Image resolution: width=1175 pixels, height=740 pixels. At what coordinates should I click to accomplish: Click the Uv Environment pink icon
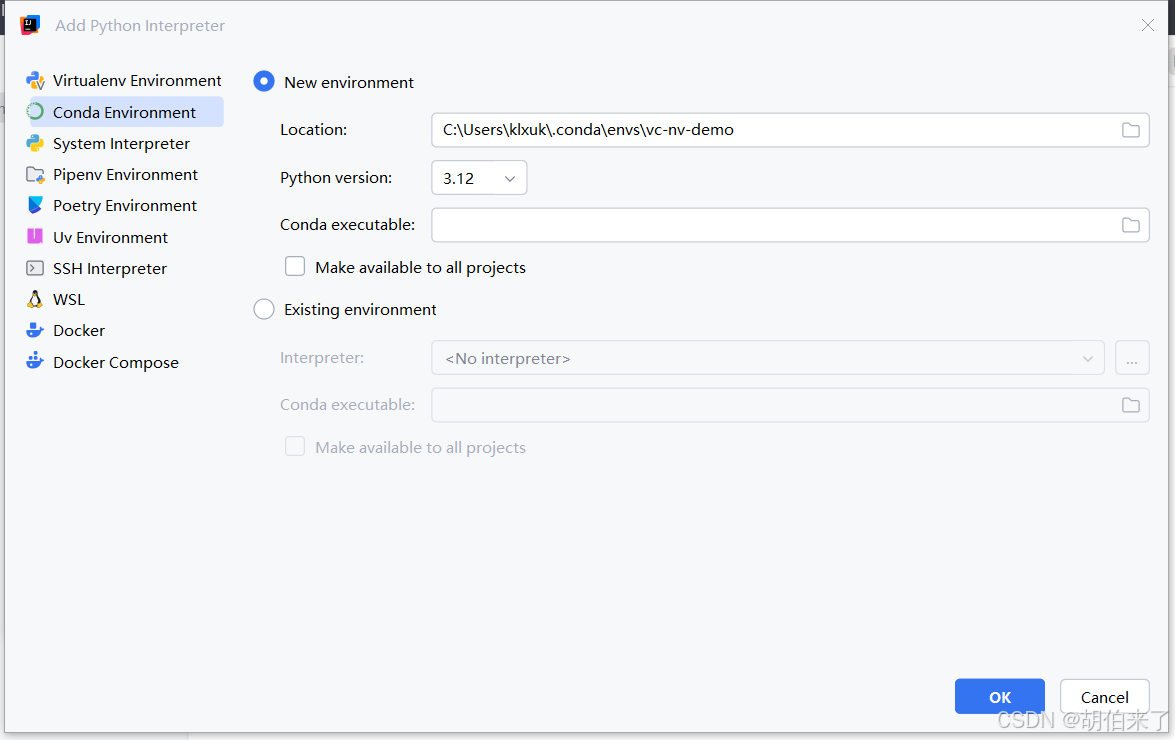(x=35, y=237)
